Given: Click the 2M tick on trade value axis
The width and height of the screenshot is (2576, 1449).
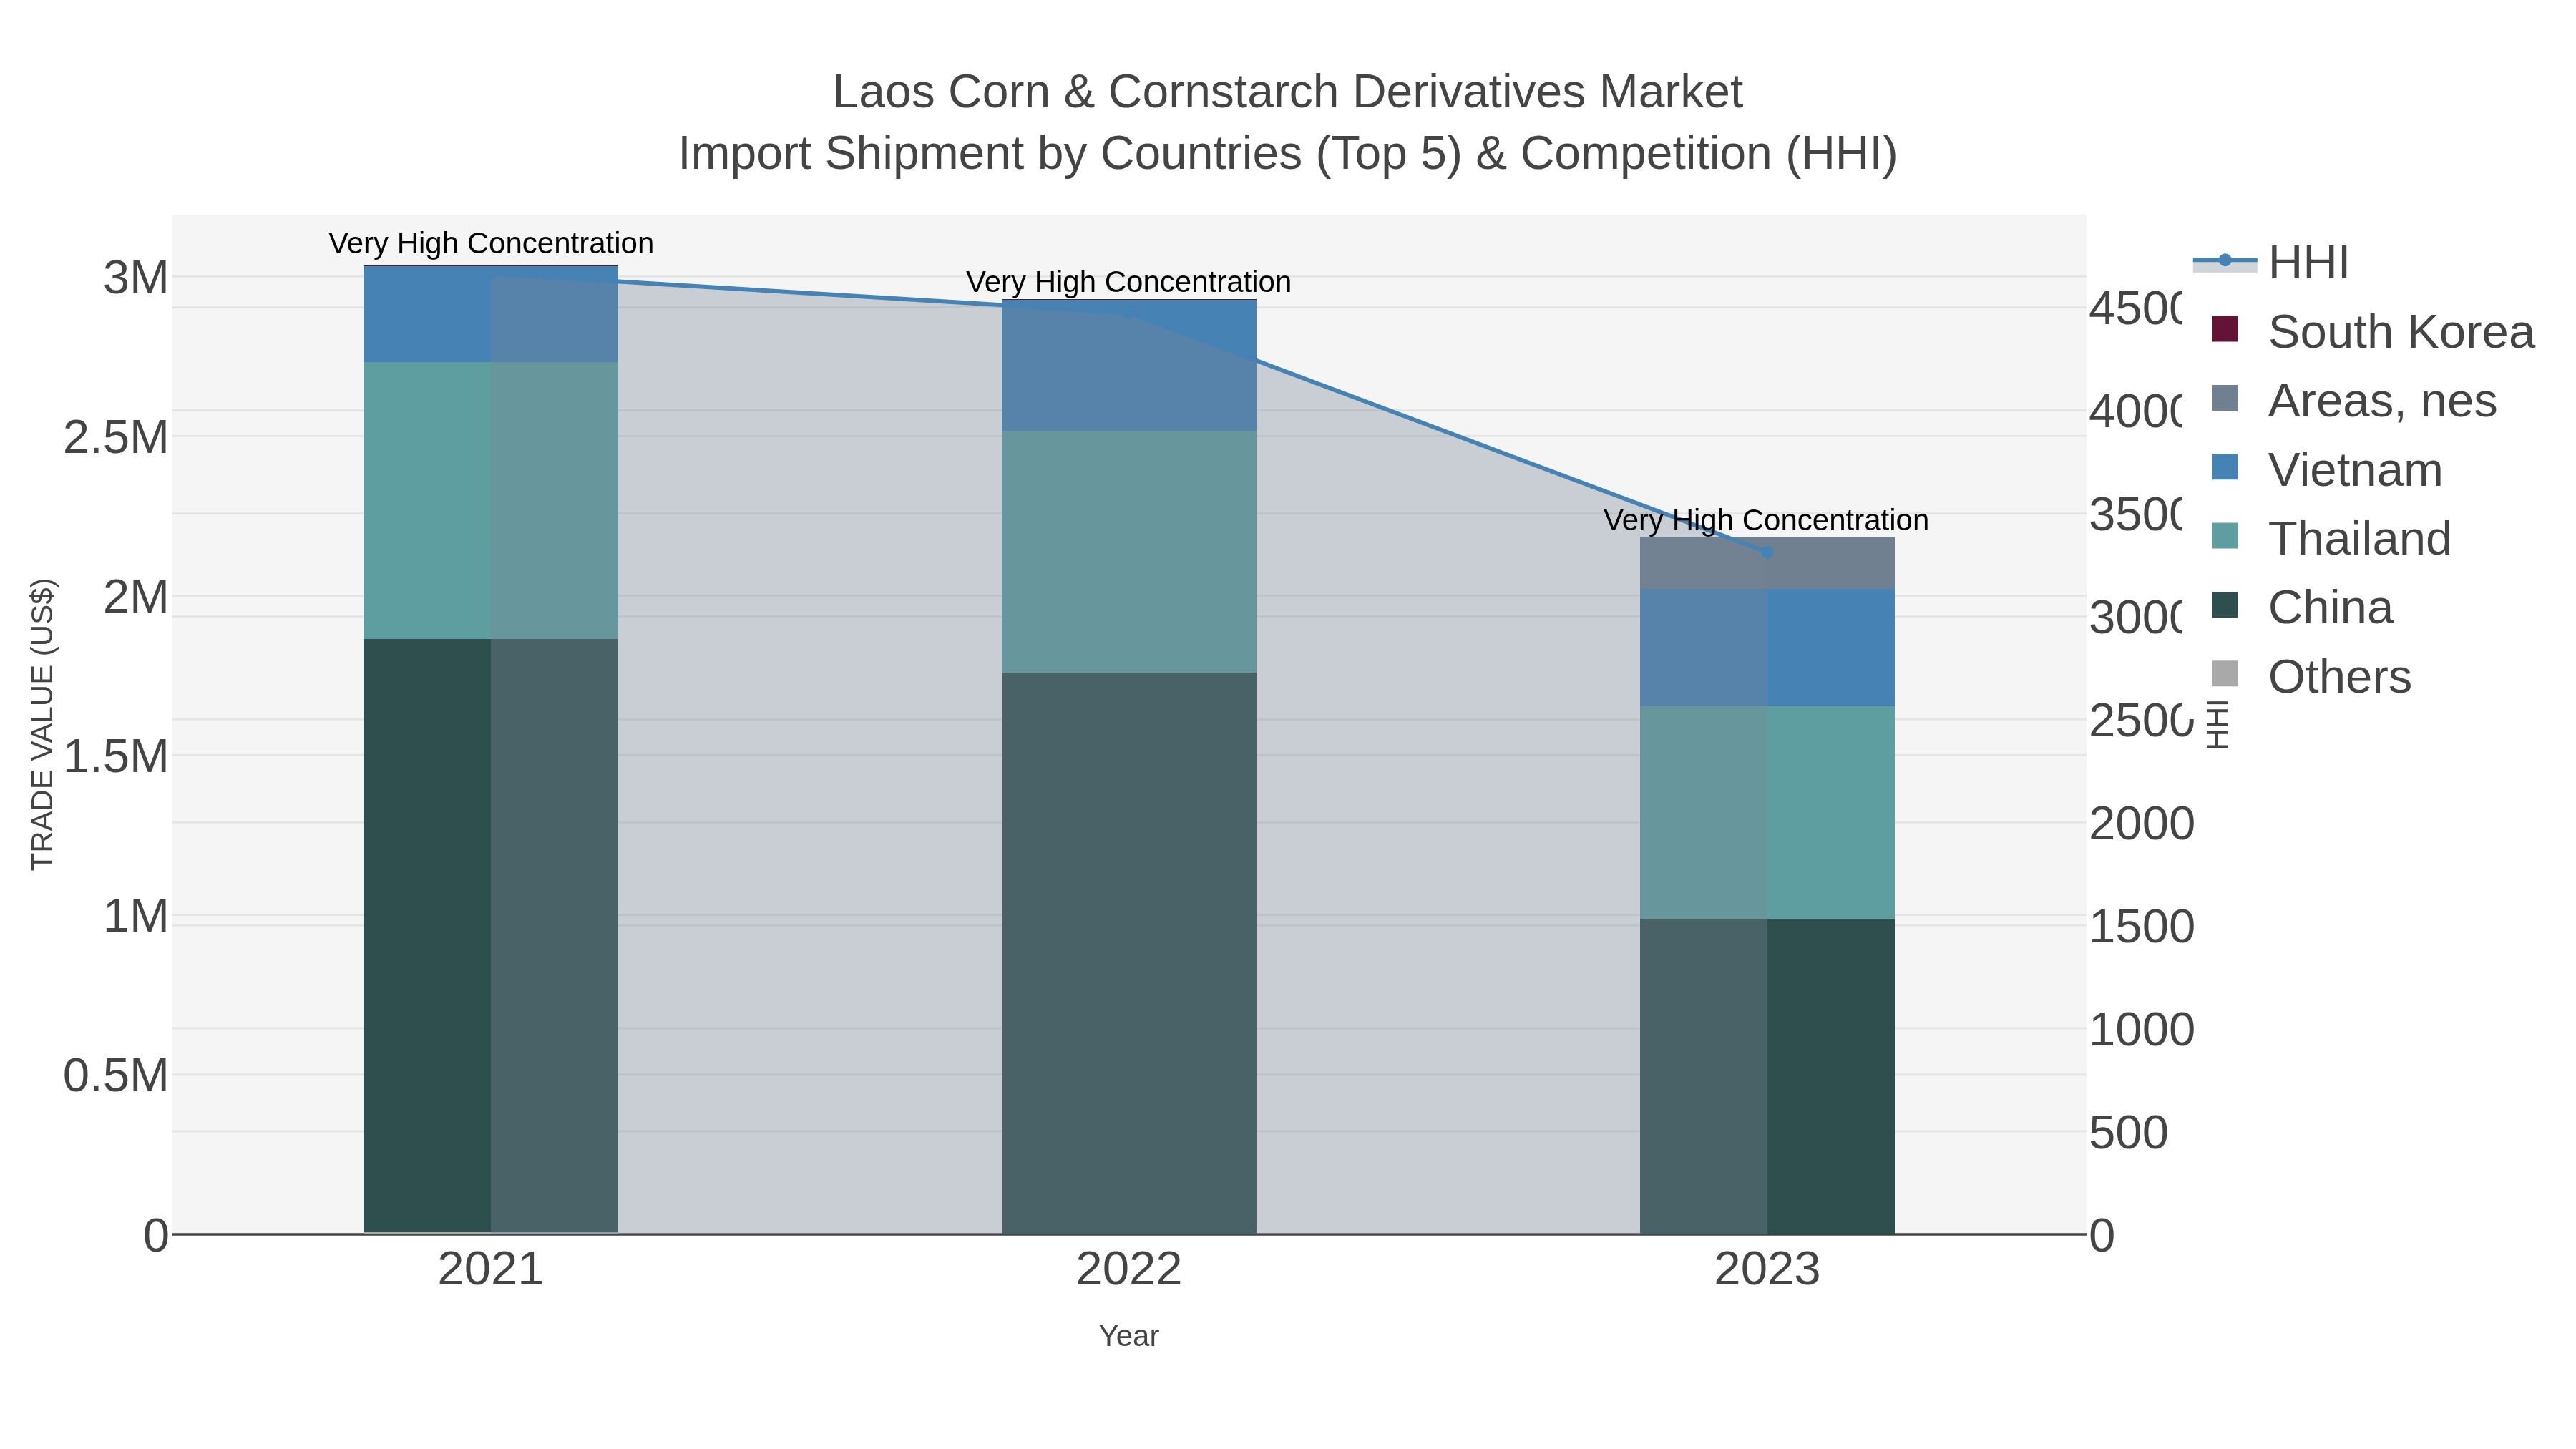Looking at the screenshot, I should click(x=136, y=597).
